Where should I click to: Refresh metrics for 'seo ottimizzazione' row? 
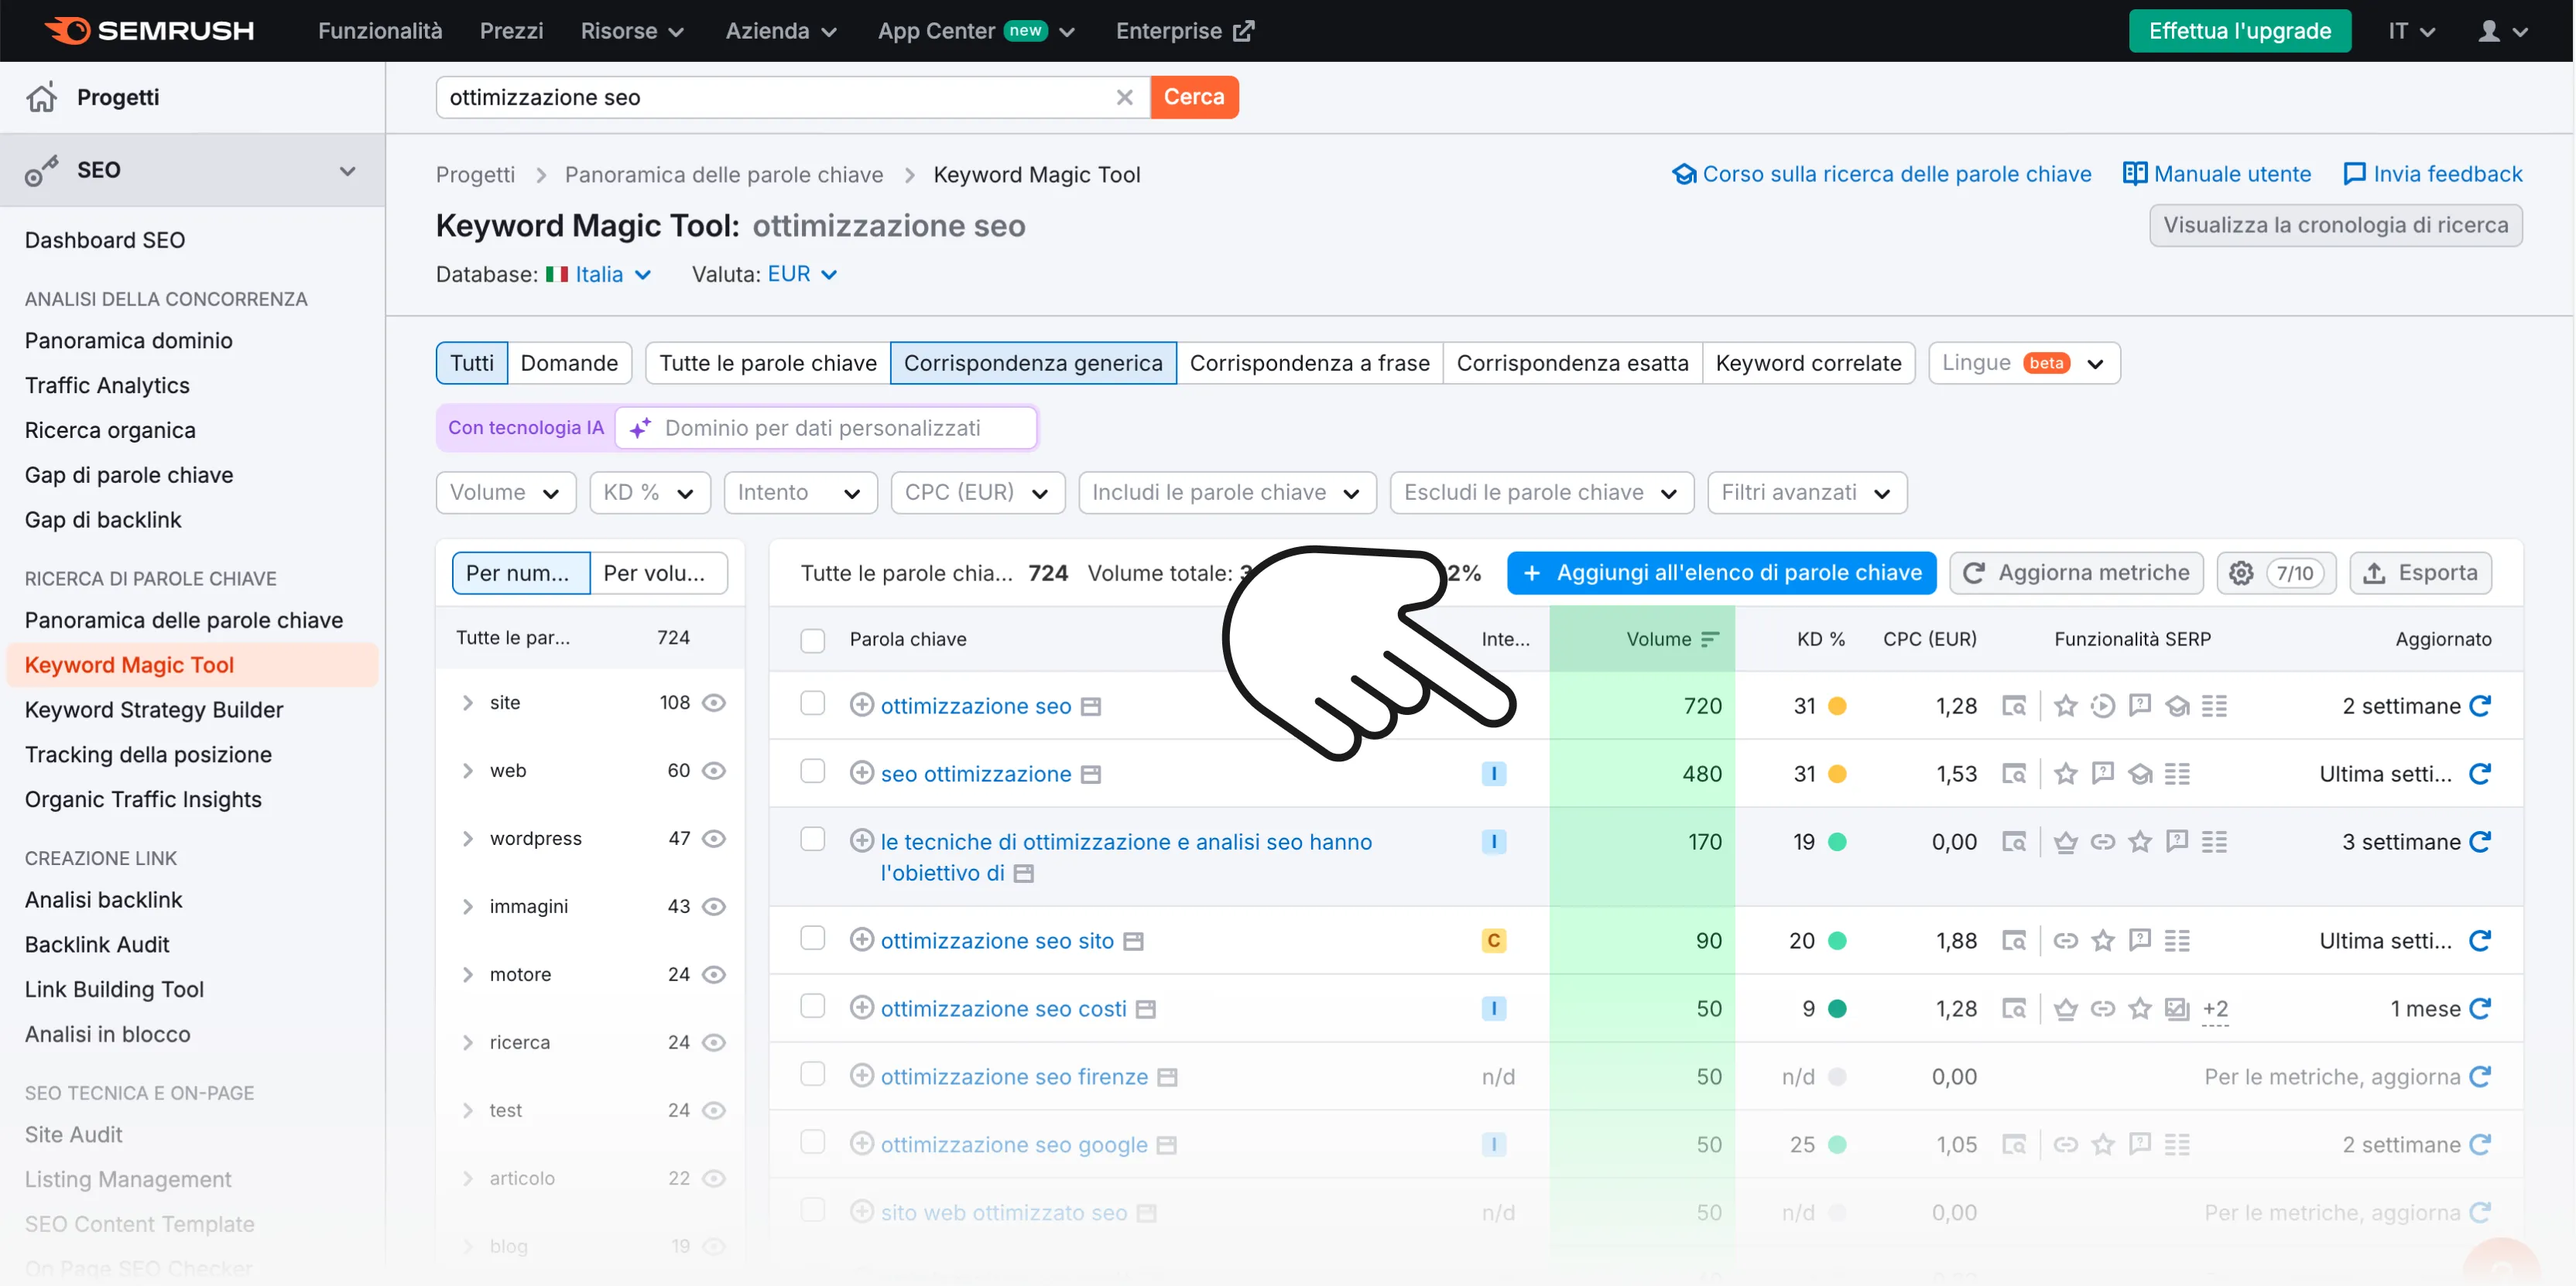point(2480,774)
